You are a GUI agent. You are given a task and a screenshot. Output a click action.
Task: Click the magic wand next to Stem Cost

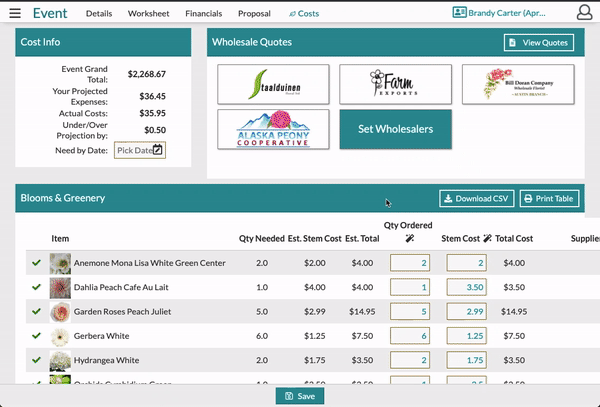487,238
